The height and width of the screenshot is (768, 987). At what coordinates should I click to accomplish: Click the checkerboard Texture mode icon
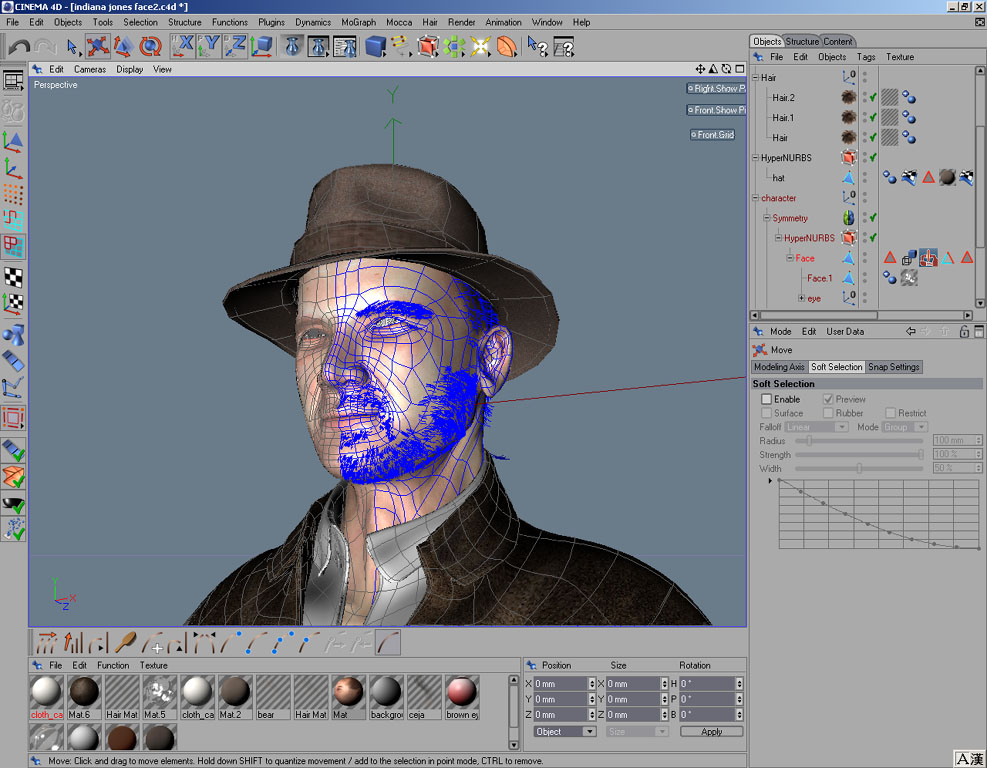[13, 277]
